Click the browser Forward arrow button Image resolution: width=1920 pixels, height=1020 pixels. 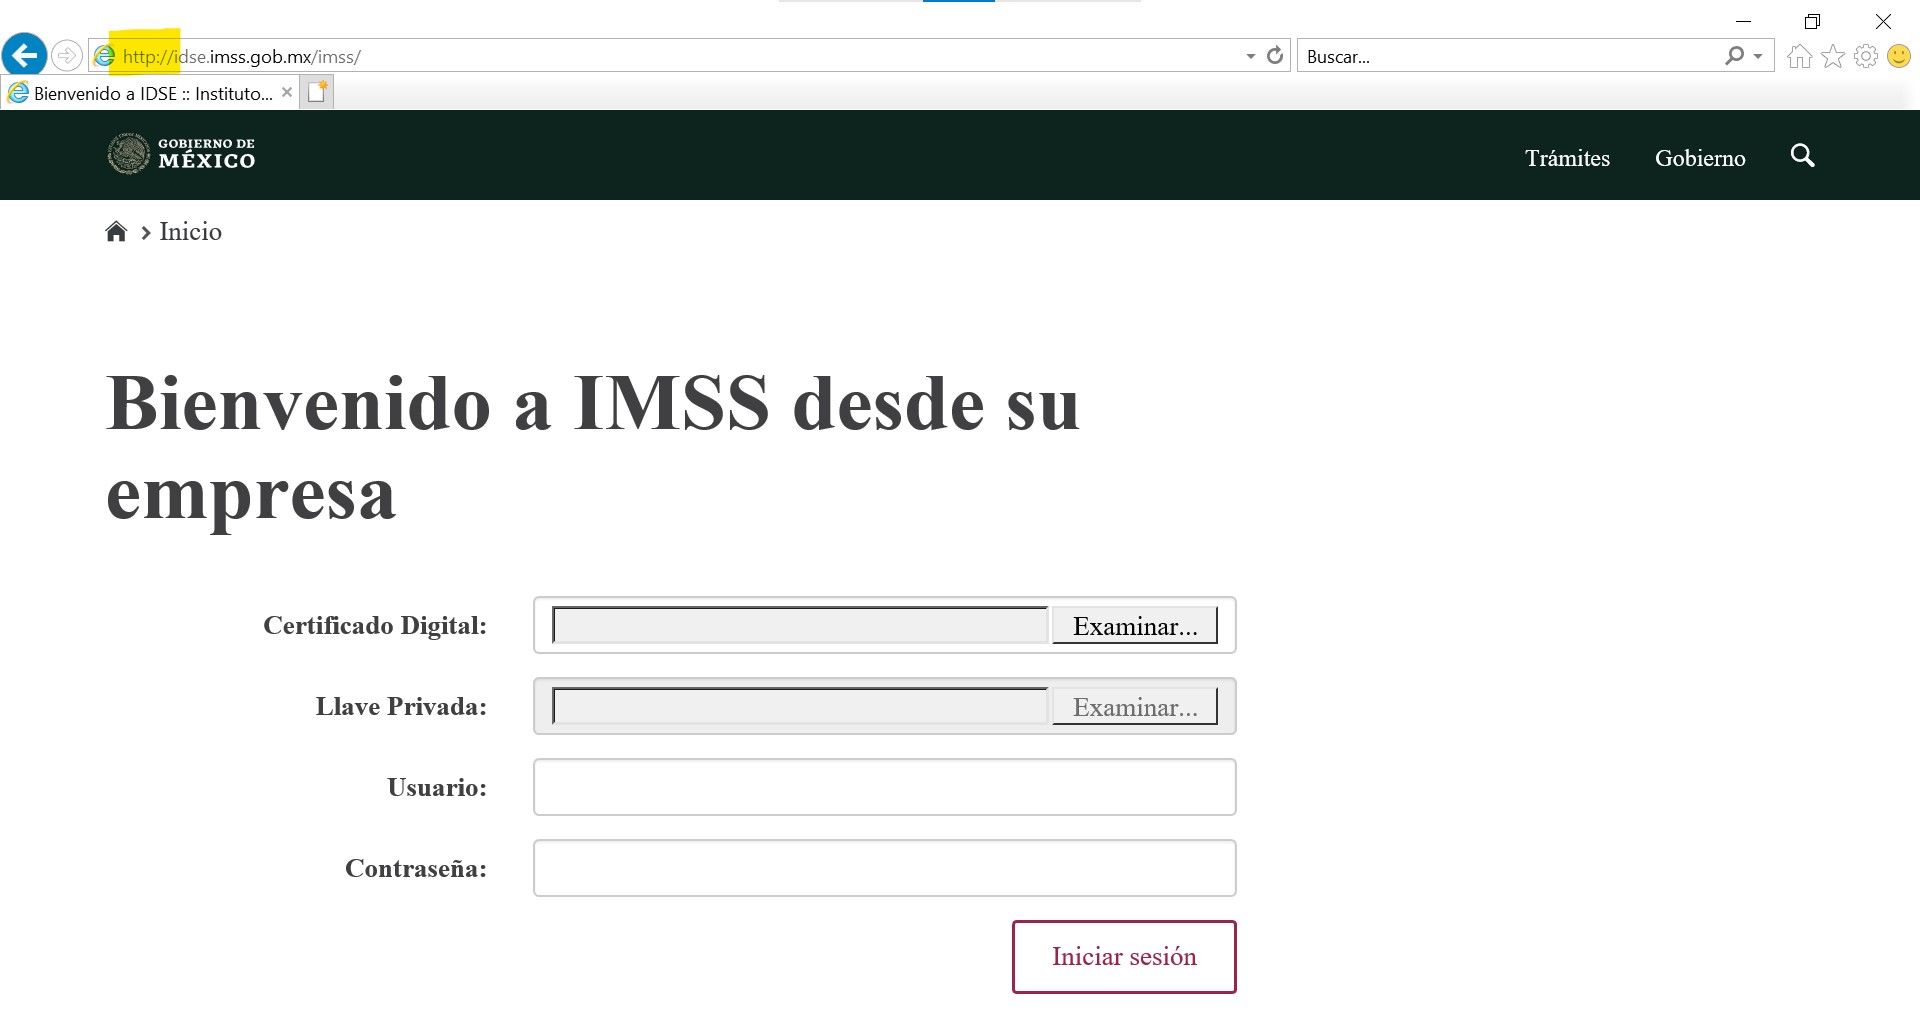[67, 55]
